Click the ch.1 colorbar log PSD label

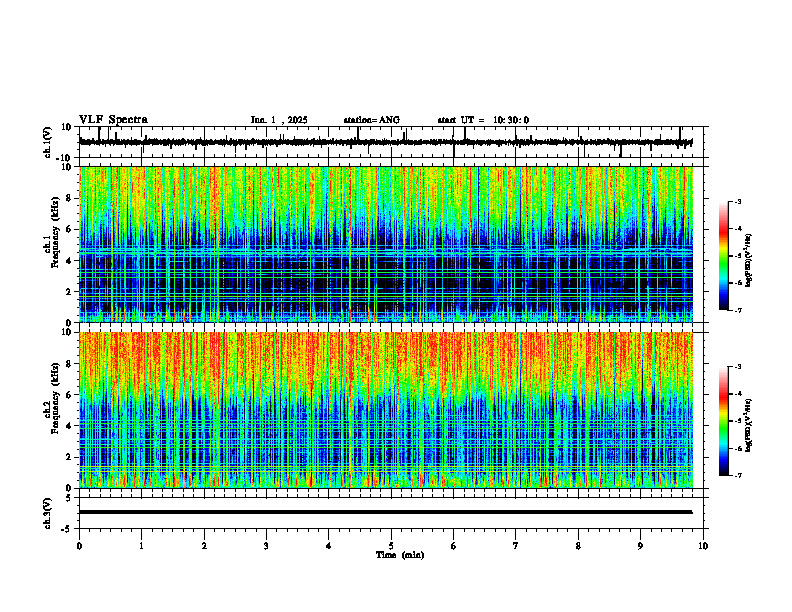pos(748,261)
